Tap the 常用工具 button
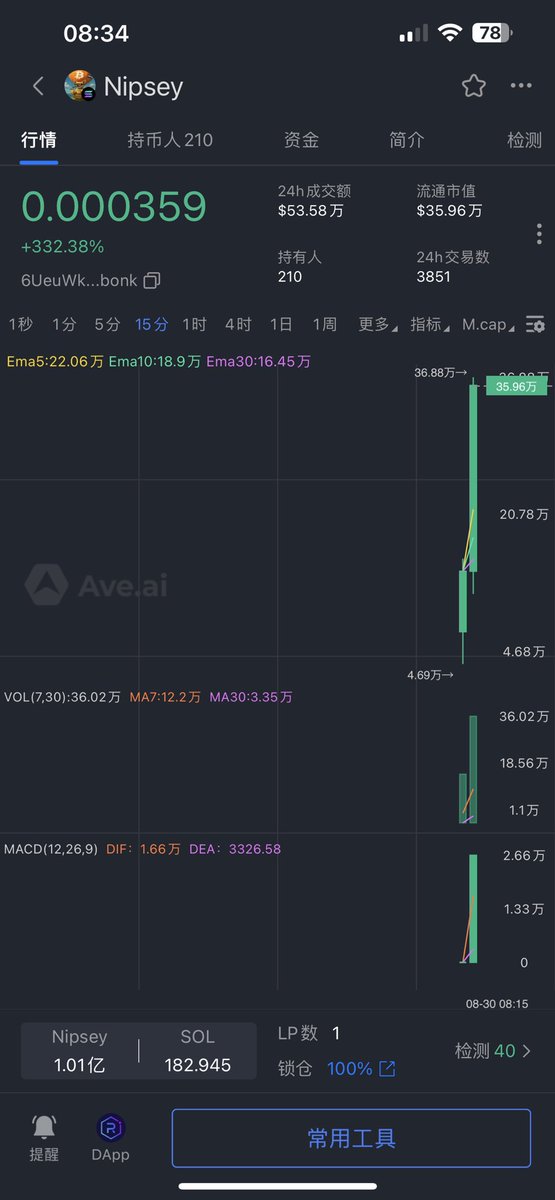This screenshot has width=555, height=1200. point(351,1138)
